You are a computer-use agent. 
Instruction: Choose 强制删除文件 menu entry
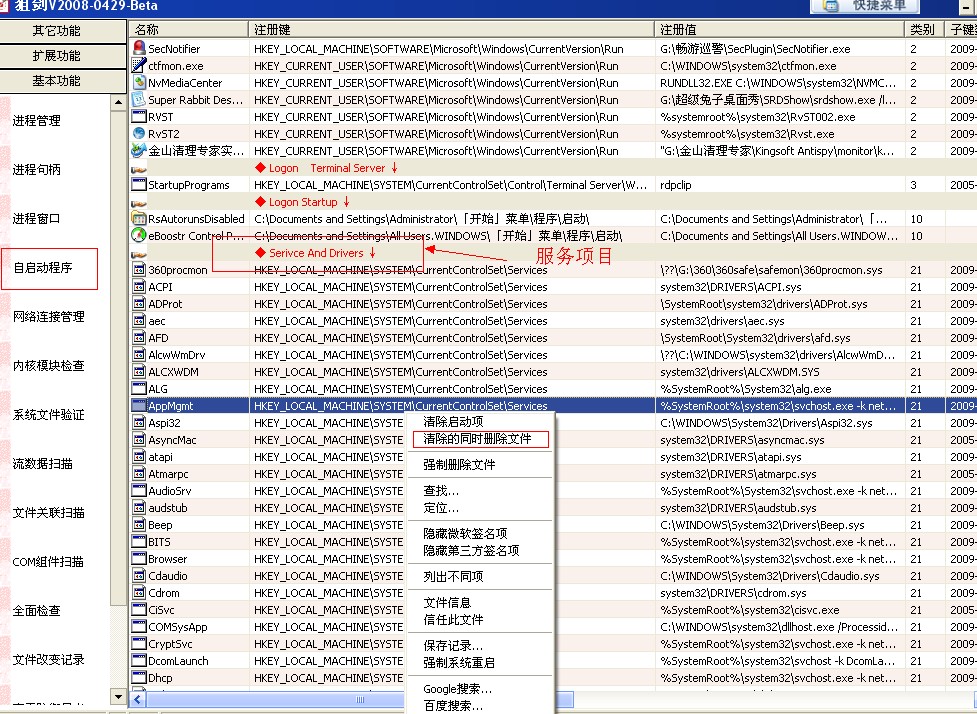point(459,464)
